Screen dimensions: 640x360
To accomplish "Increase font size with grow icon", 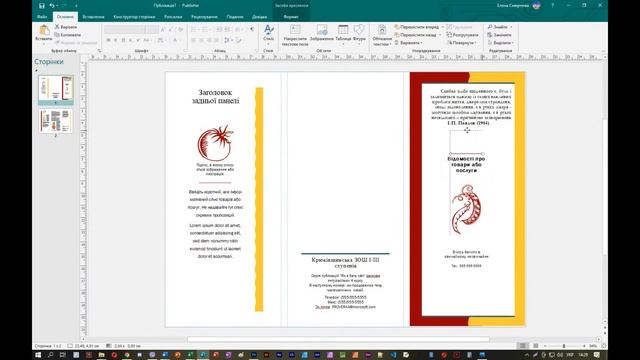I will [x=163, y=29].
